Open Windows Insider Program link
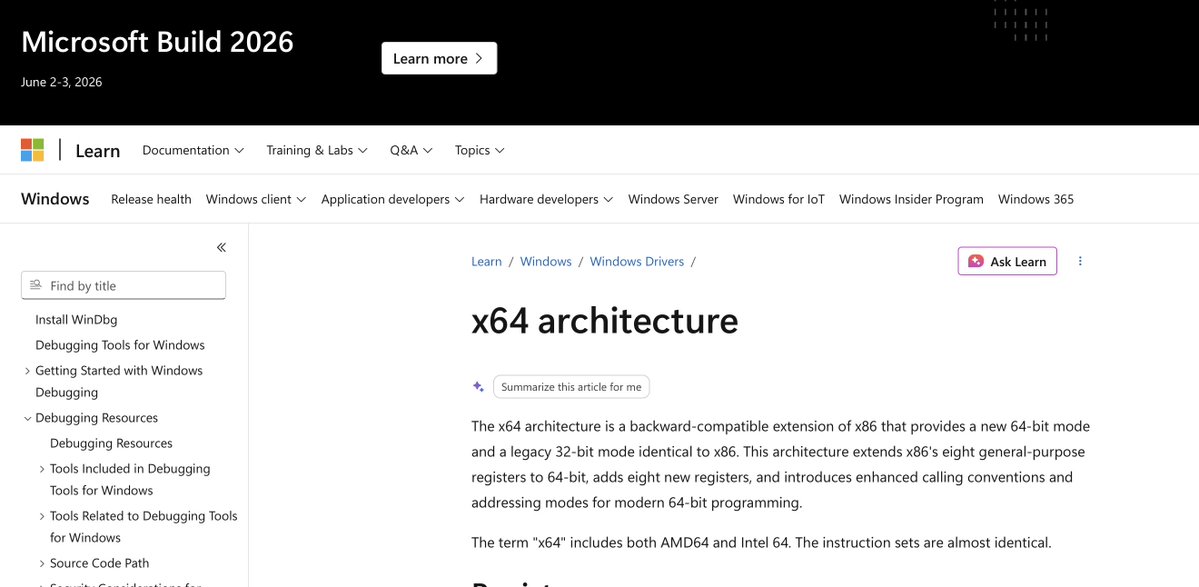Image resolution: width=1199 pixels, height=587 pixels. 911,199
